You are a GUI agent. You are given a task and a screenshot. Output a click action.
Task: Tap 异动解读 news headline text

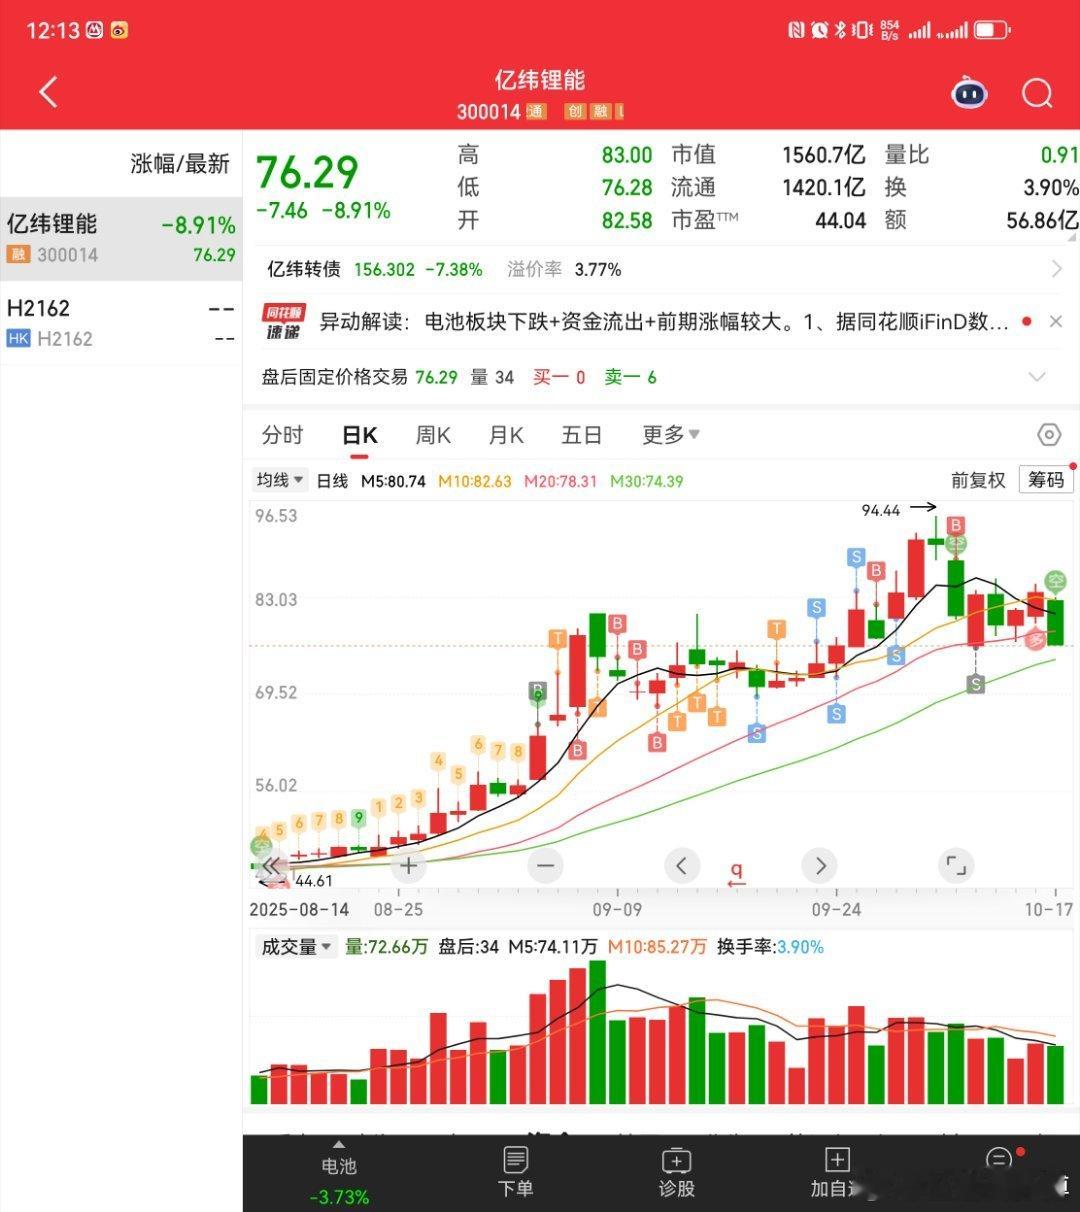pyautogui.click(x=663, y=322)
